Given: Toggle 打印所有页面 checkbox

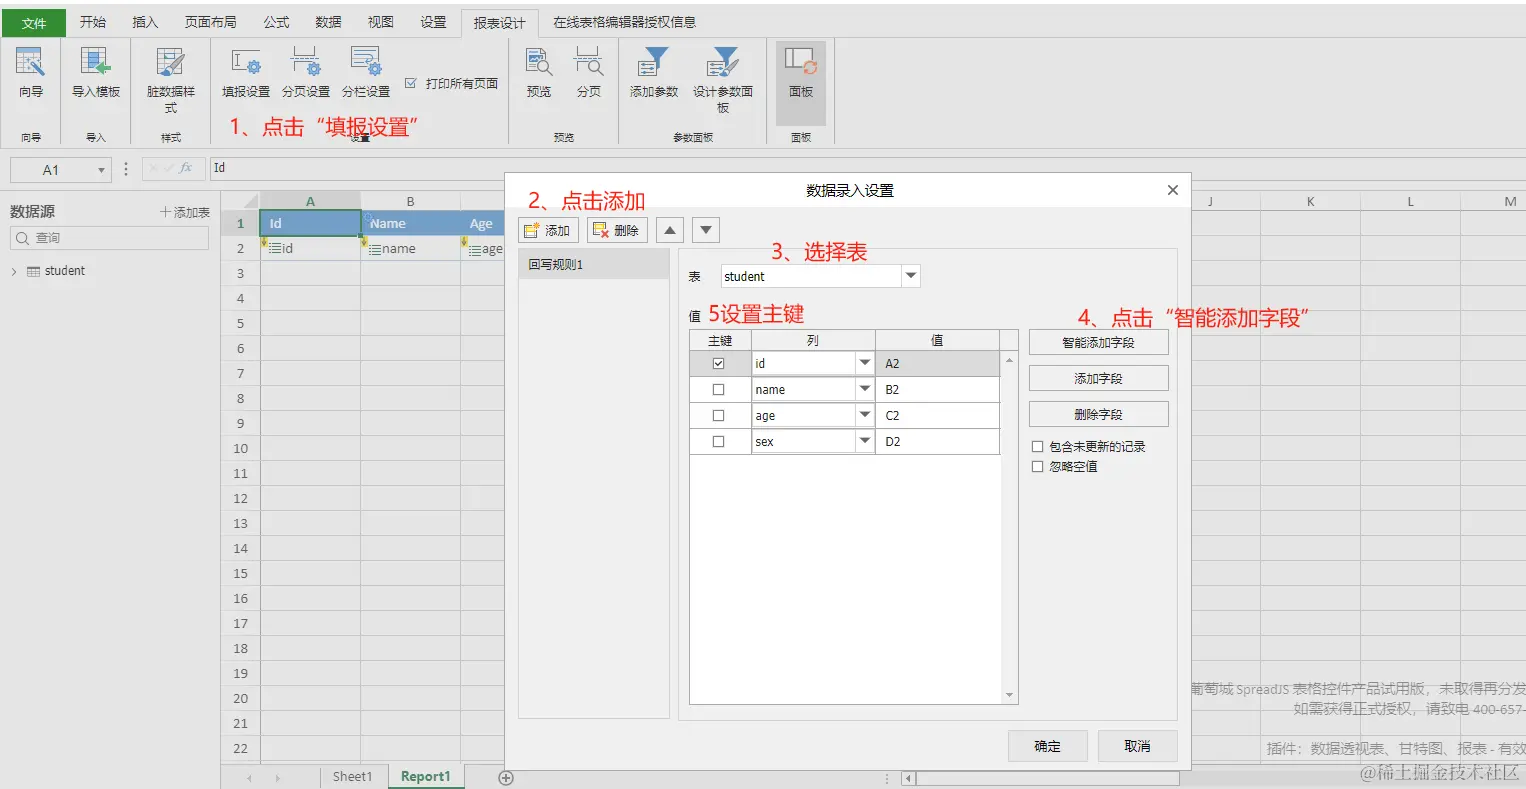Looking at the screenshot, I should pos(410,83).
